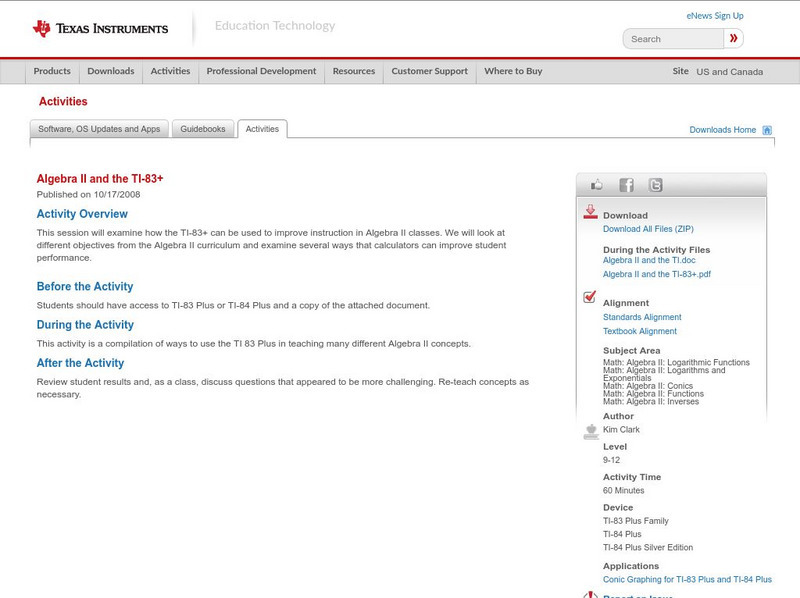Click the Texas Instruments logo
The height and width of the screenshot is (598, 800).
point(100,28)
